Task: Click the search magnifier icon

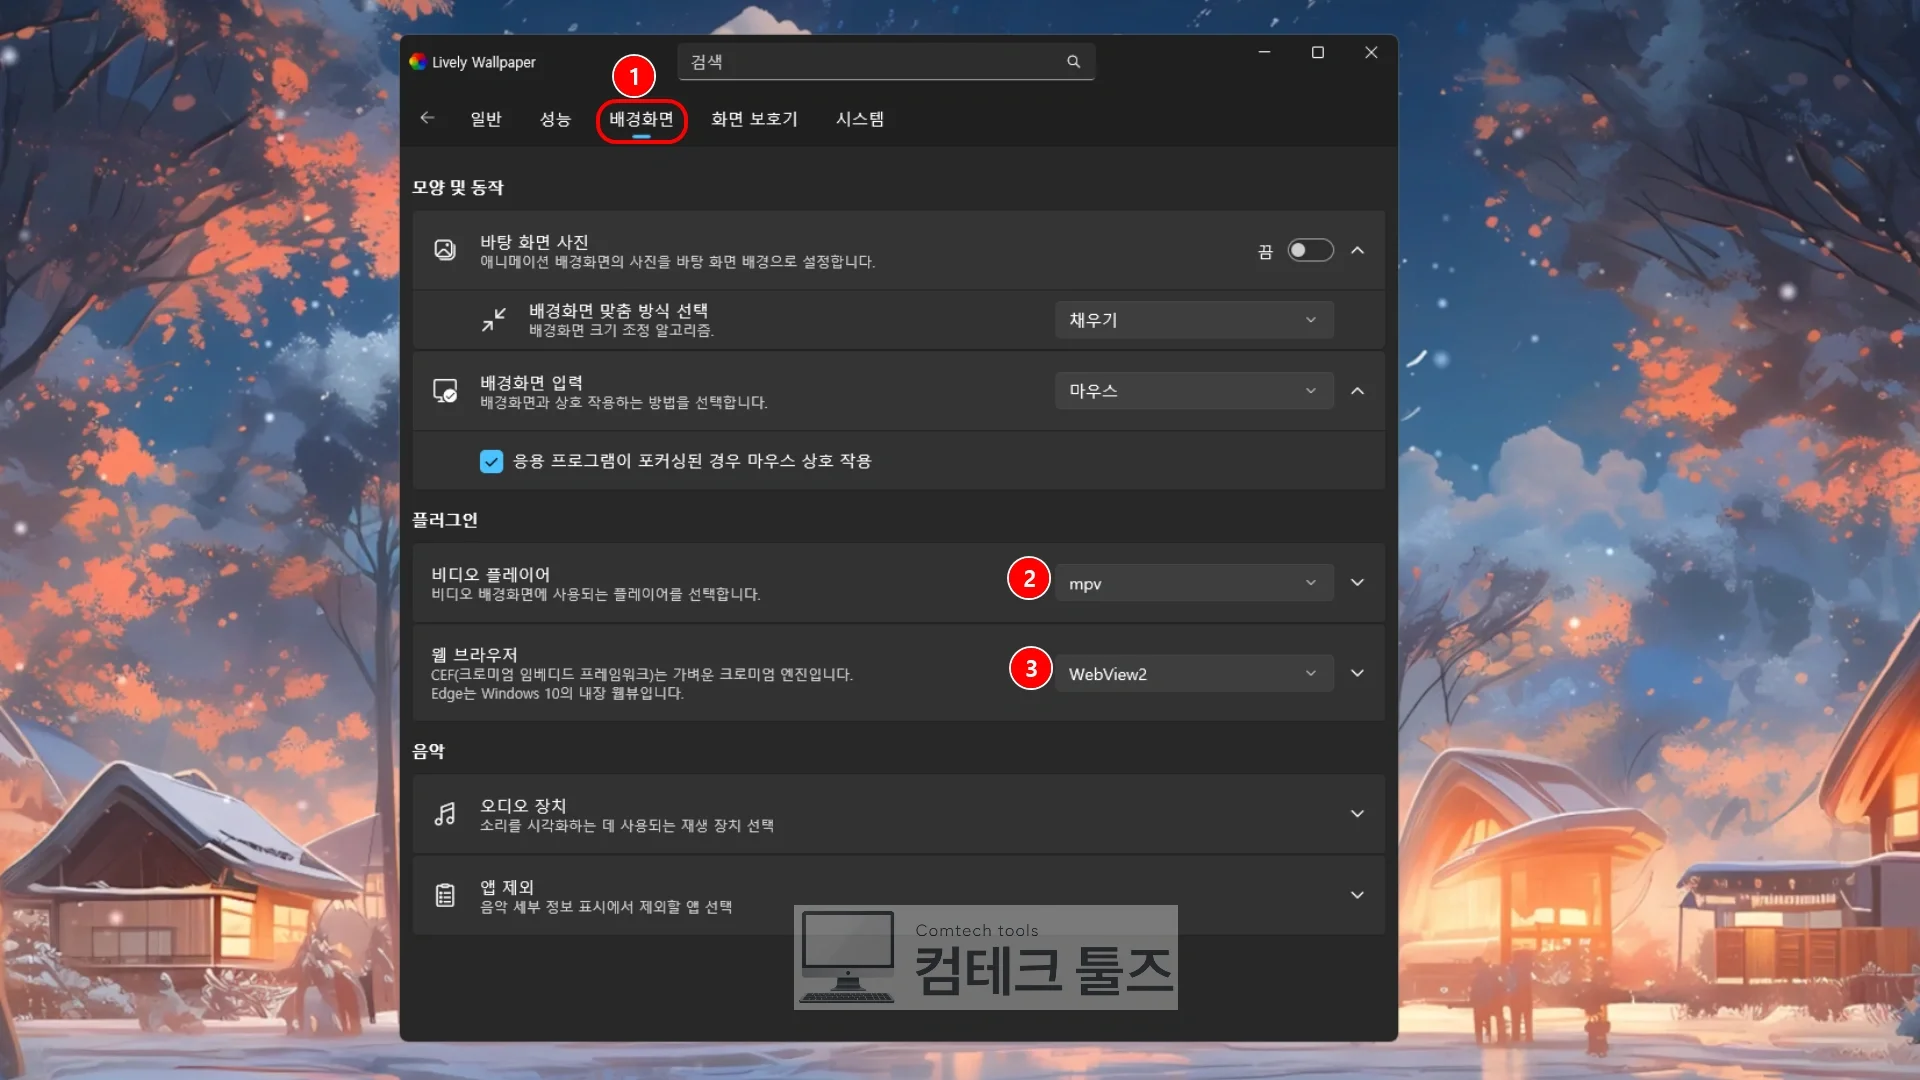Action: pyautogui.click(x=1073, y=62)
